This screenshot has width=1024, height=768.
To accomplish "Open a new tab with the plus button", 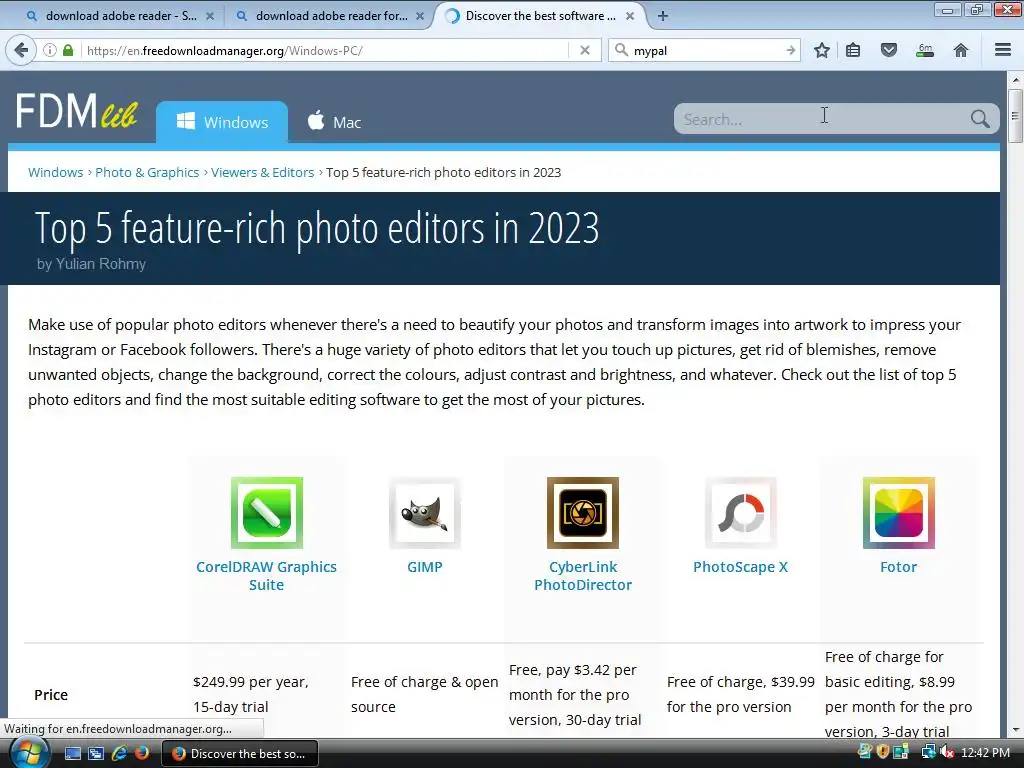I will click(663, 16).
